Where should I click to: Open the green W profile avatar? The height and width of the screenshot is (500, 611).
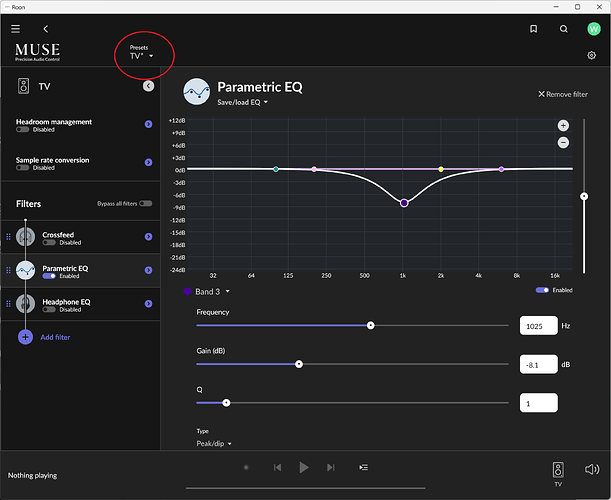(593, 29)
